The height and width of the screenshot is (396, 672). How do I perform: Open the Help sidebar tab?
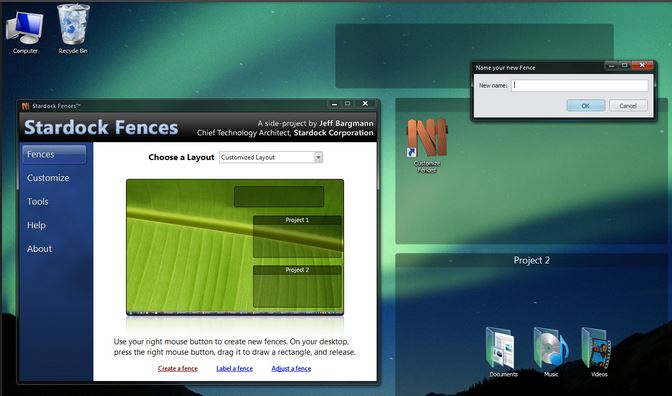point(36,225)
